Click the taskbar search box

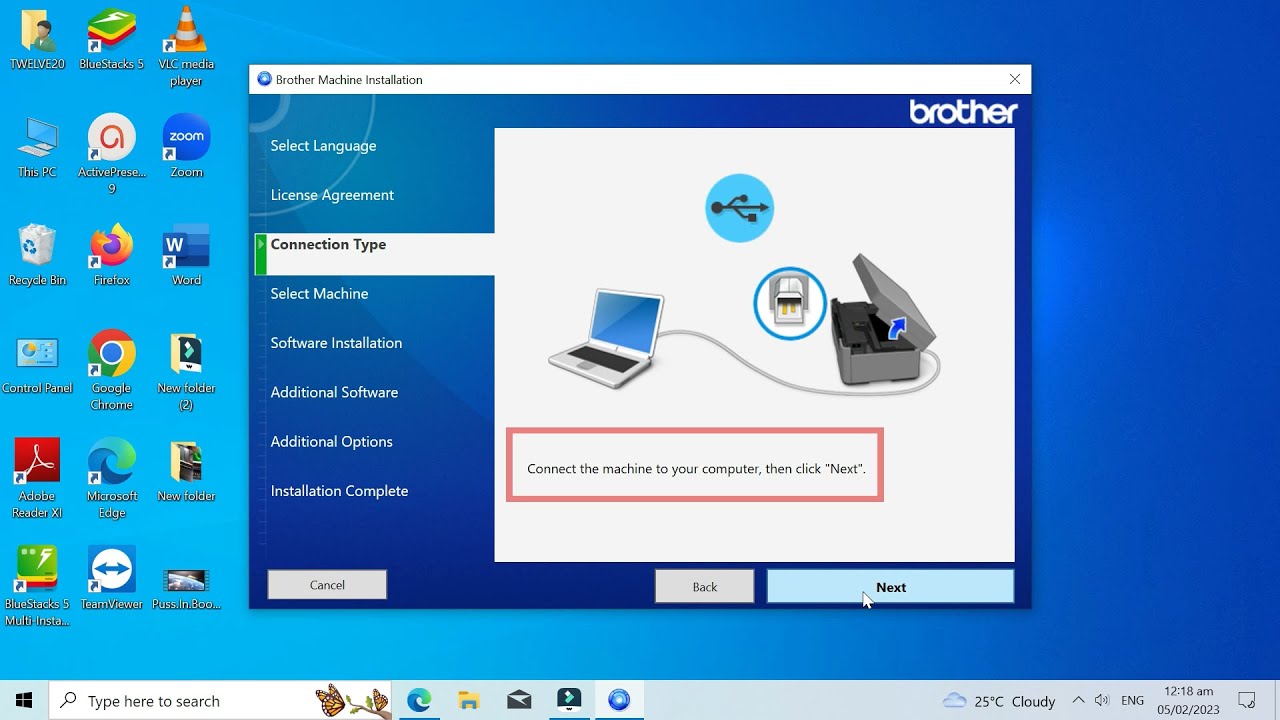pyautogui.click(x=222, y=700)
